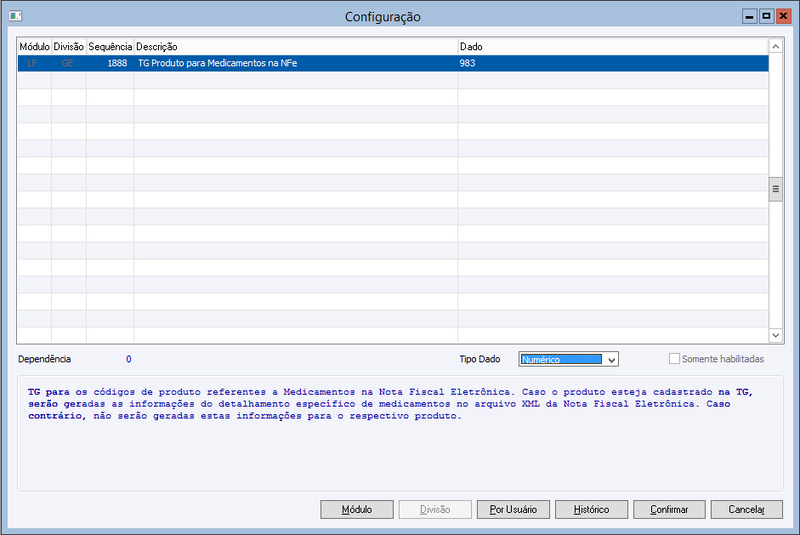Click the scroll down arrow of the grid

pyautogui.click(x=776, y=335)
